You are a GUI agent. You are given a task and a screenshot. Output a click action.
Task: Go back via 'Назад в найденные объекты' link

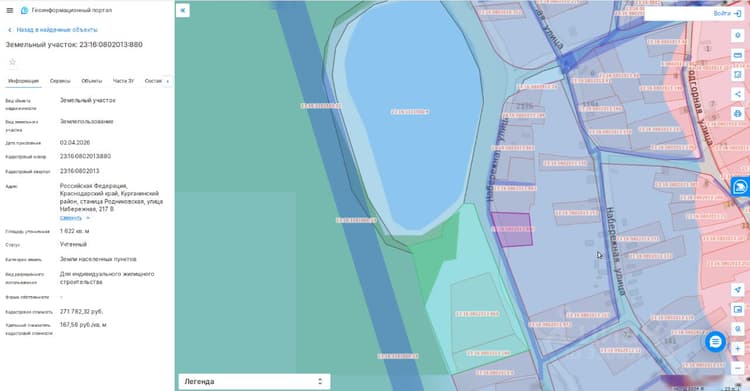[x=53, y=30]
